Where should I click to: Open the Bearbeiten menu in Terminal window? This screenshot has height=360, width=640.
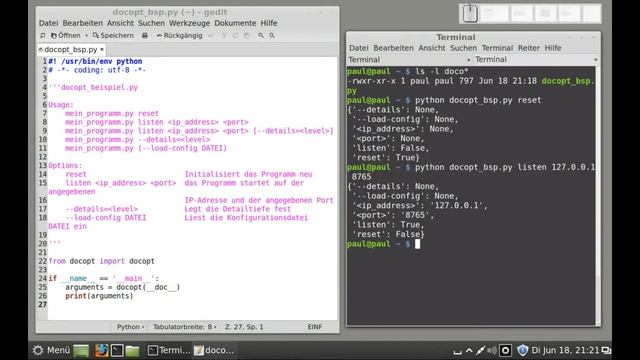tap(393, 48)
